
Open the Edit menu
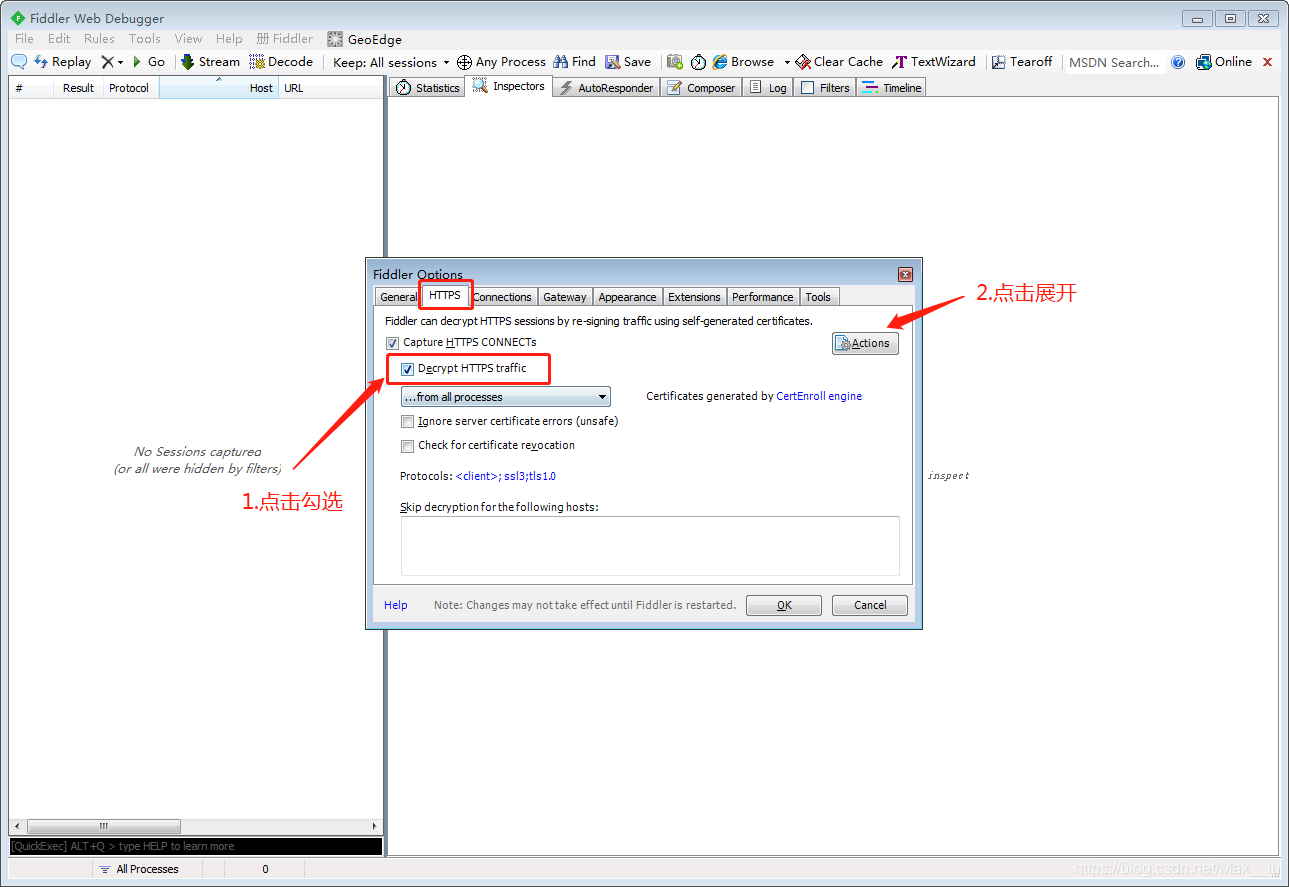click(59, 39)
